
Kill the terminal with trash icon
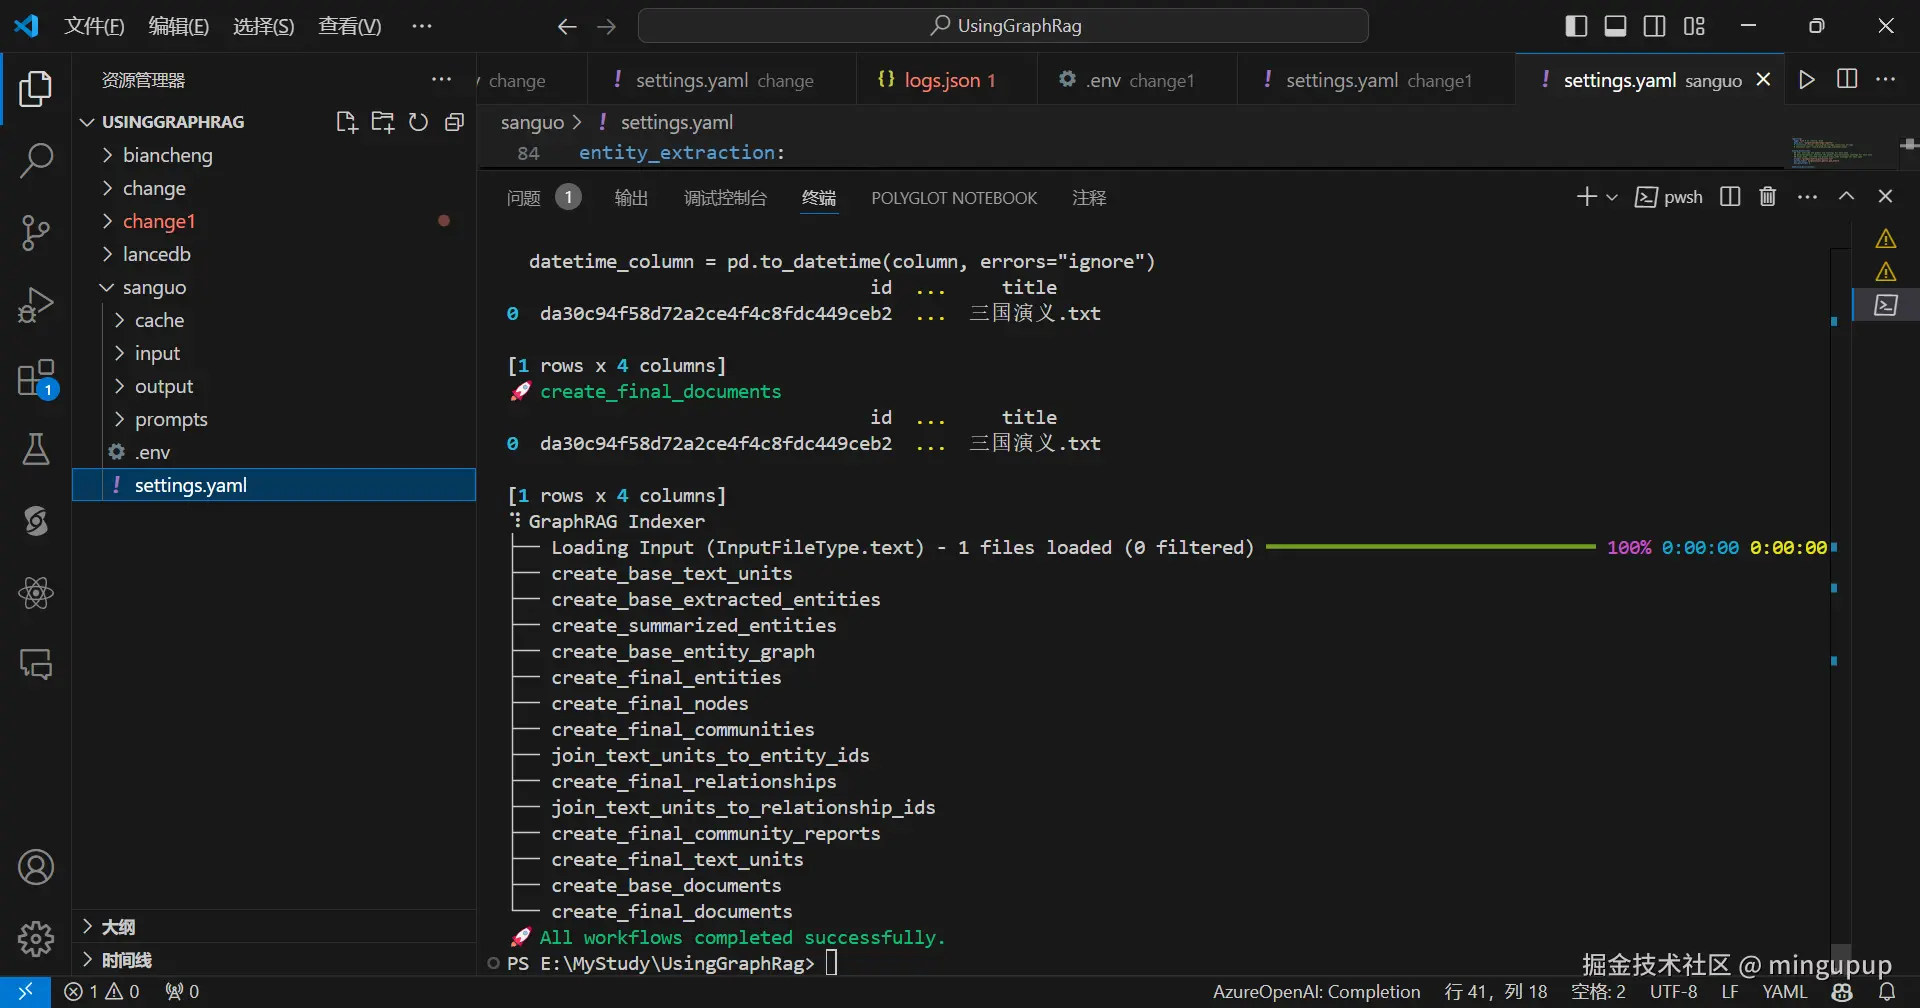pyautogui.click(x=1768, y=197)
